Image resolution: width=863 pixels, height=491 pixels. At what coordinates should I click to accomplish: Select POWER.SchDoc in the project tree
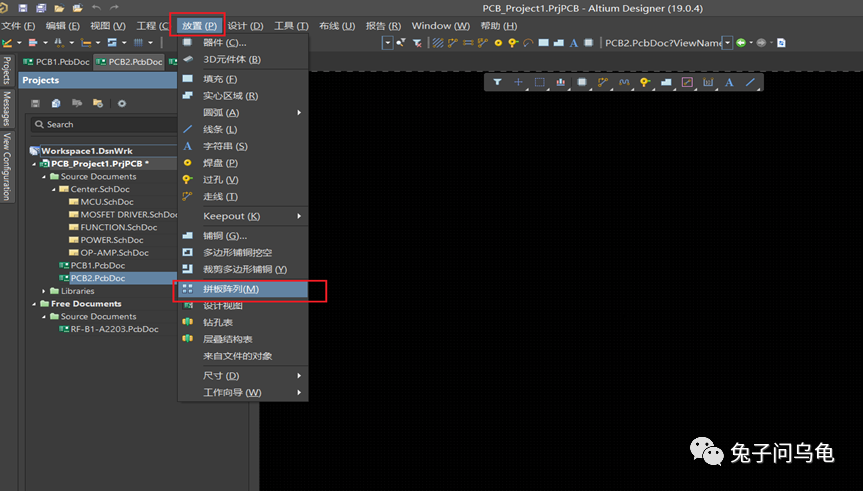pyautogui.click(x=112, y=240)
